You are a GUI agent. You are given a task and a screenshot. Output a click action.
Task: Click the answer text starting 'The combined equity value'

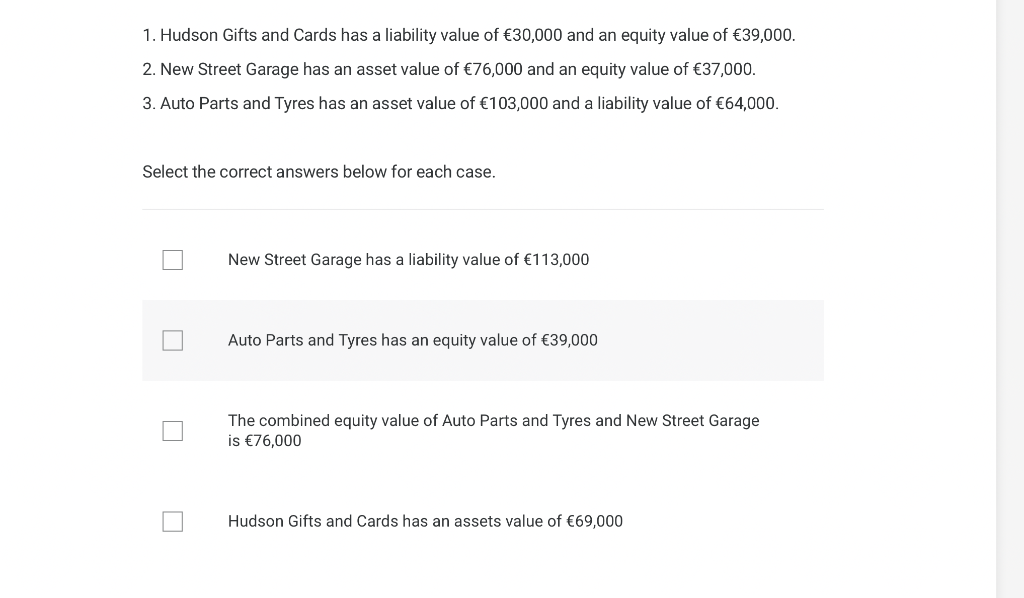click(493, 421)
